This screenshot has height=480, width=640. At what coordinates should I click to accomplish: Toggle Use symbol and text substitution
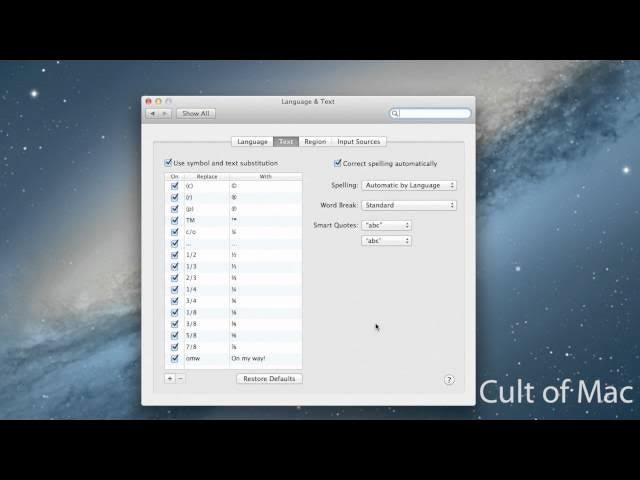[x=169, y=163]
